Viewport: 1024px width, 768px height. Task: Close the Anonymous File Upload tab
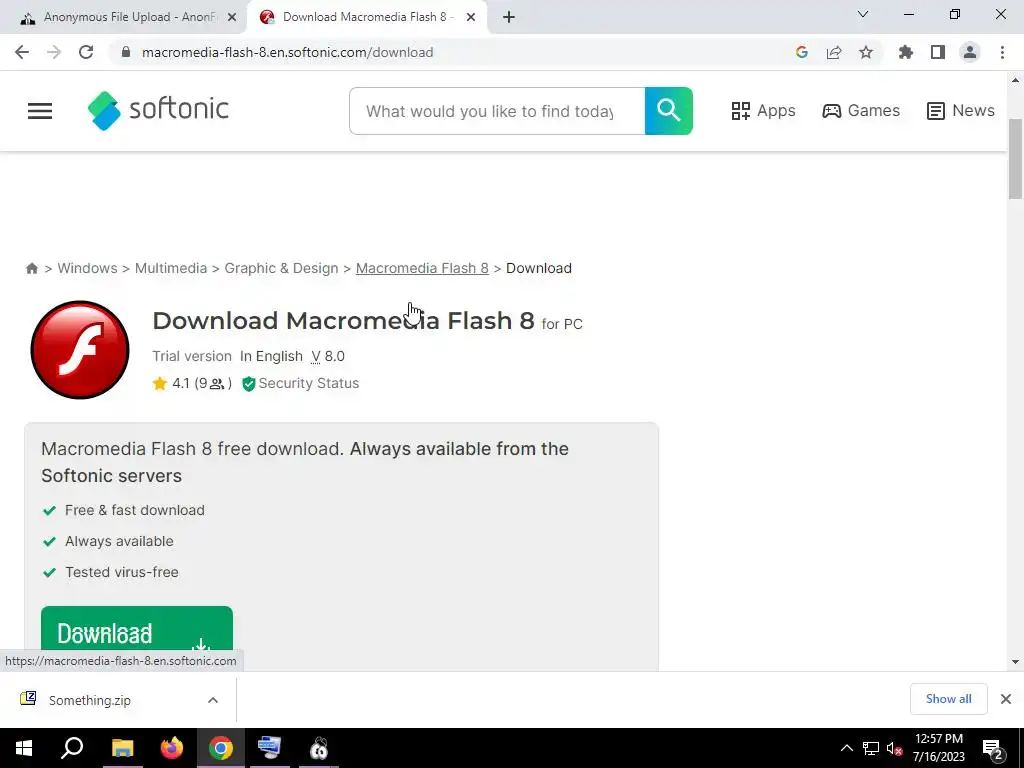click(232, 18)
